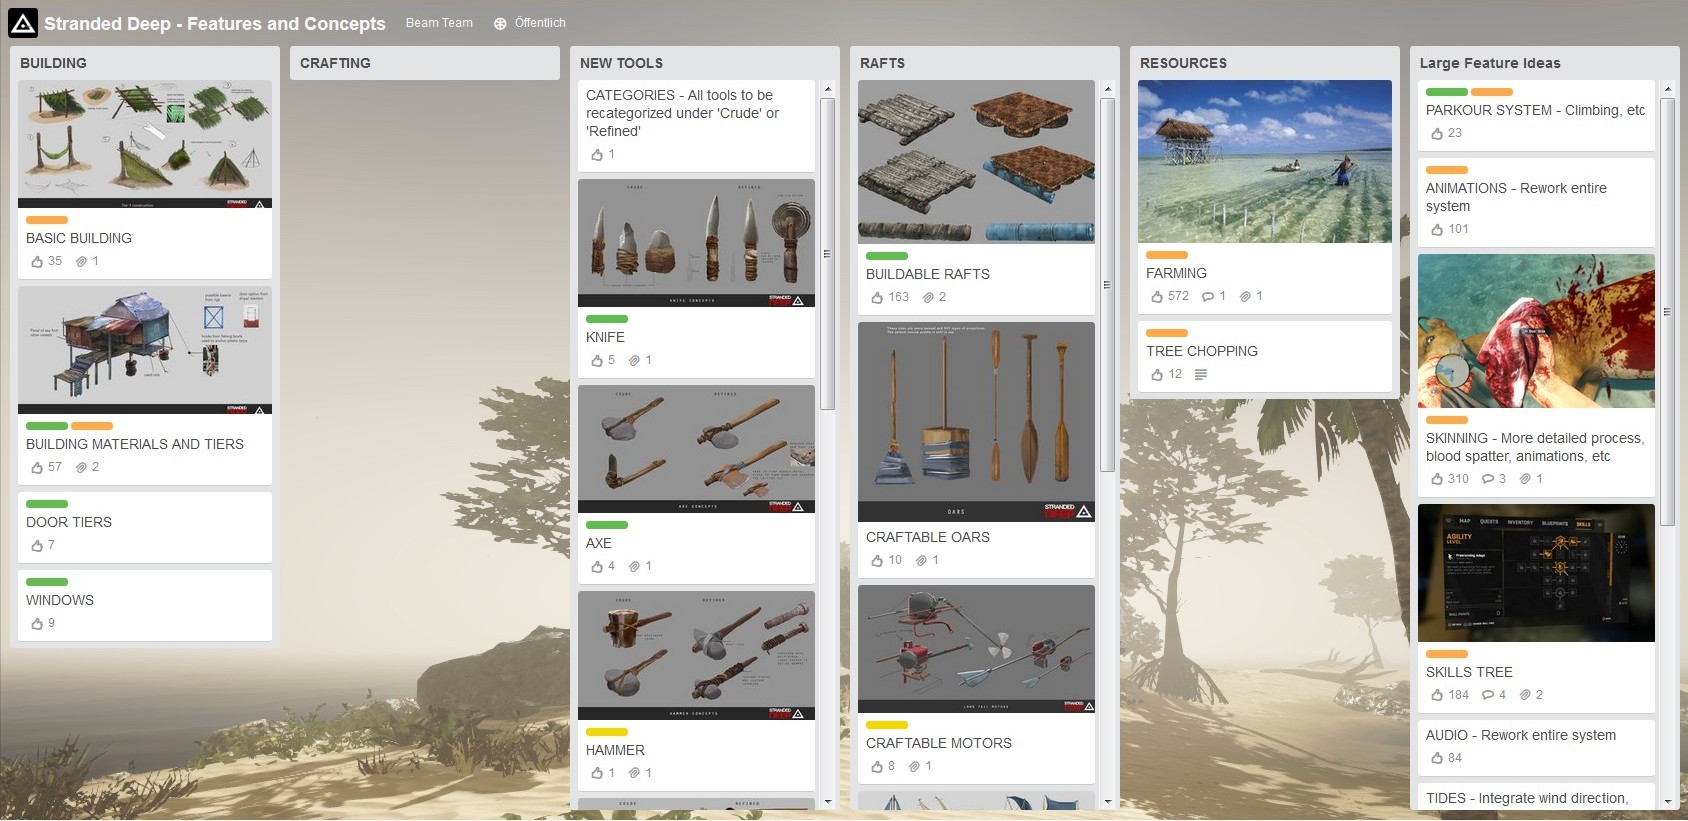1688x821 pixels.
Task: Click the globe icon beside Öffentlich
Action: [x=500, y=23]
